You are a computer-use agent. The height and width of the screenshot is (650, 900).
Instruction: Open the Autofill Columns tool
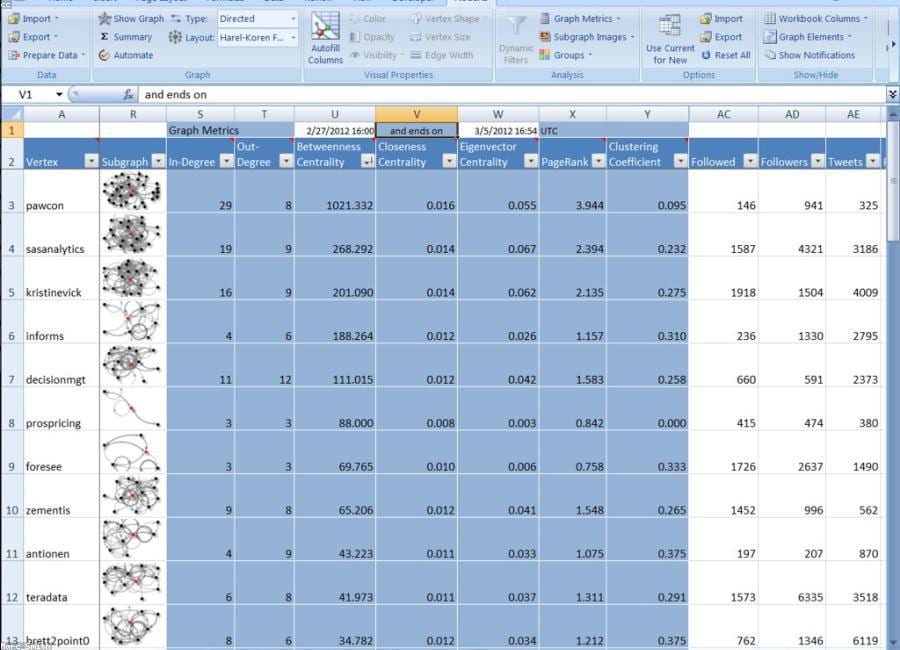point(325,38)
